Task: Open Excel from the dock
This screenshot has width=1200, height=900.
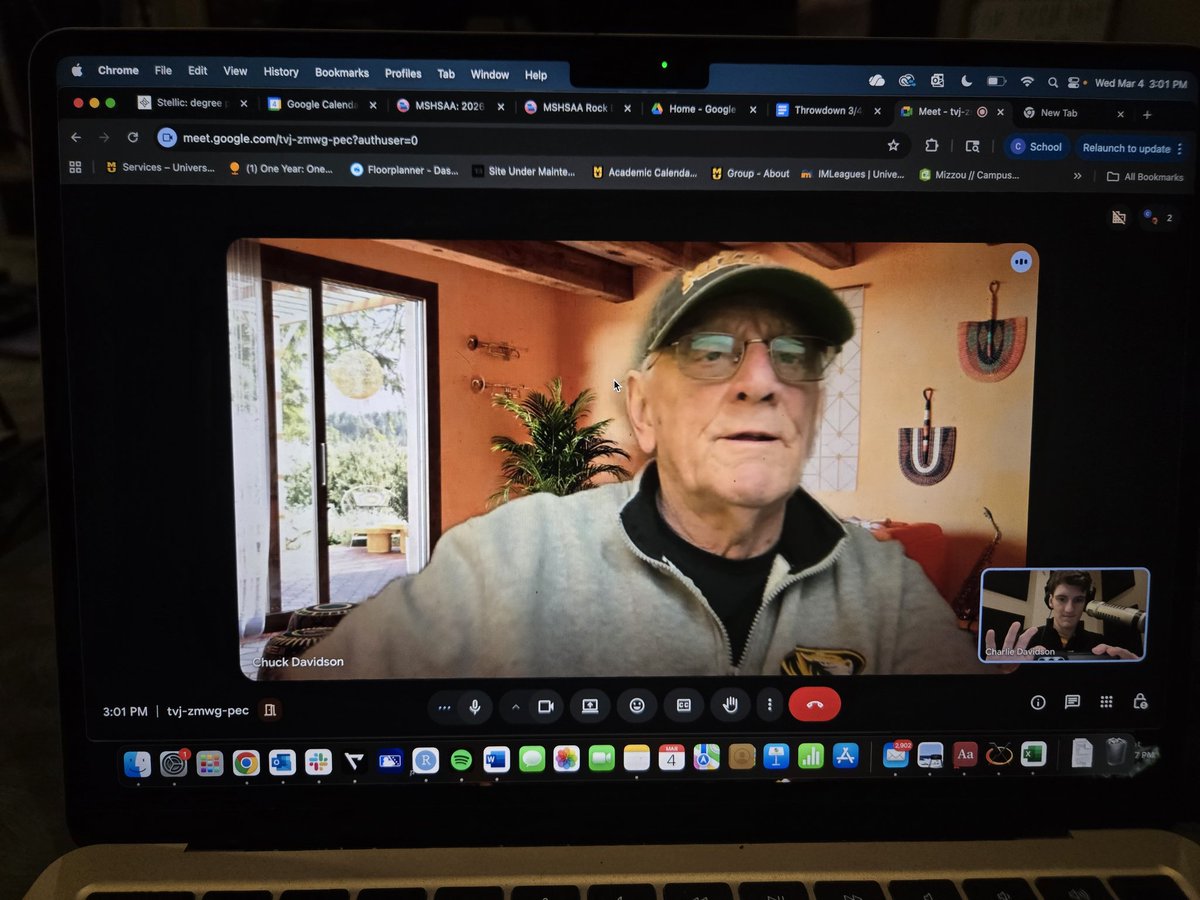Action: pyautogui.click(x=1033, y=754)
